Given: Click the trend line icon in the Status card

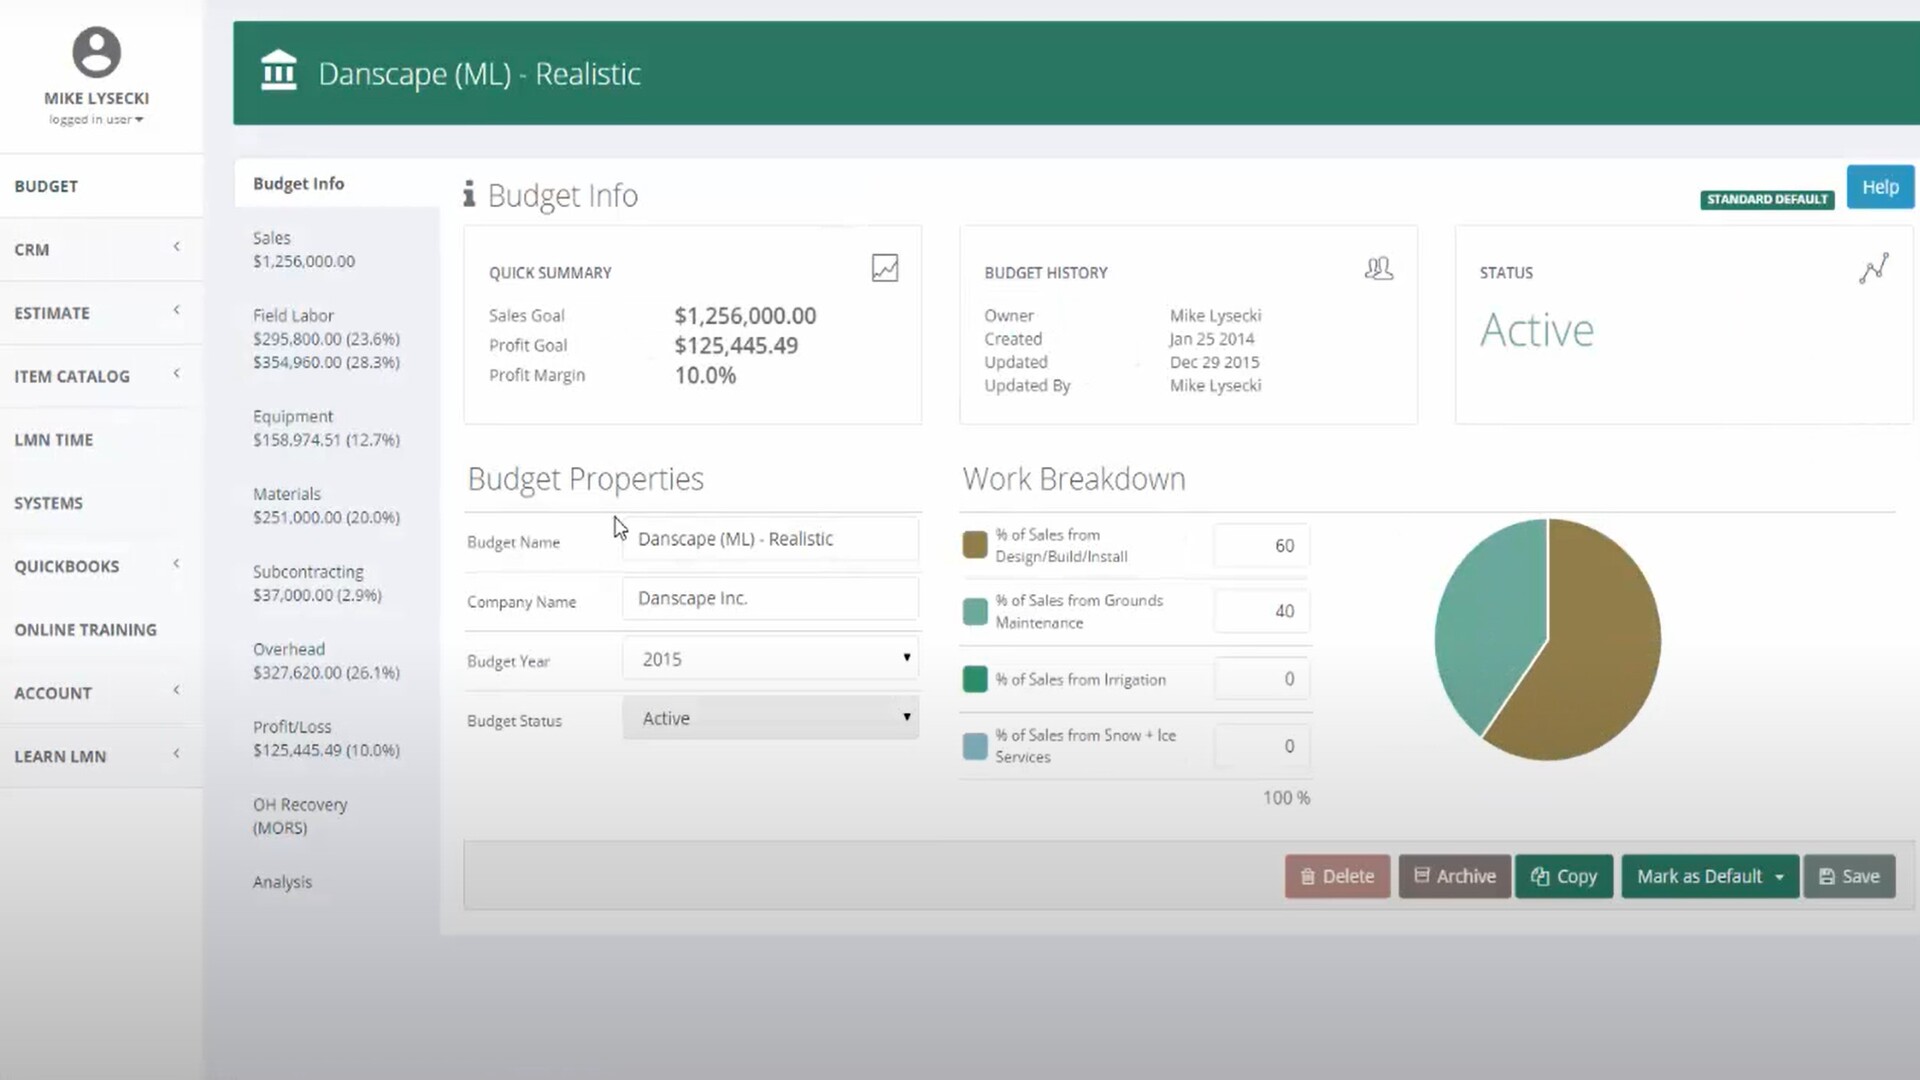Looking at the screenshot, I should (1874, 268).
